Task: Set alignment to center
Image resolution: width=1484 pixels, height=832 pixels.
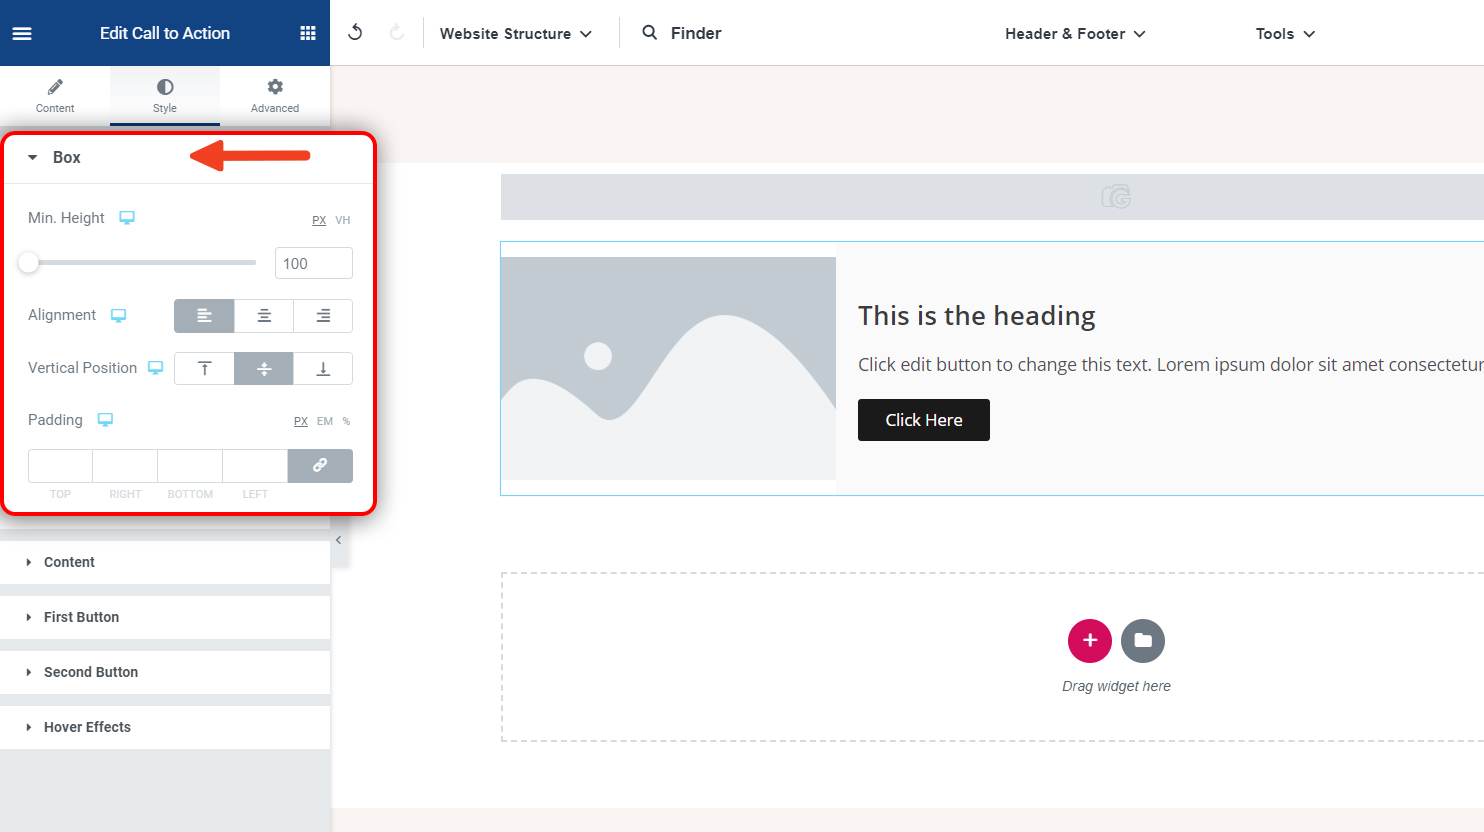Action: tap(264, 316)
